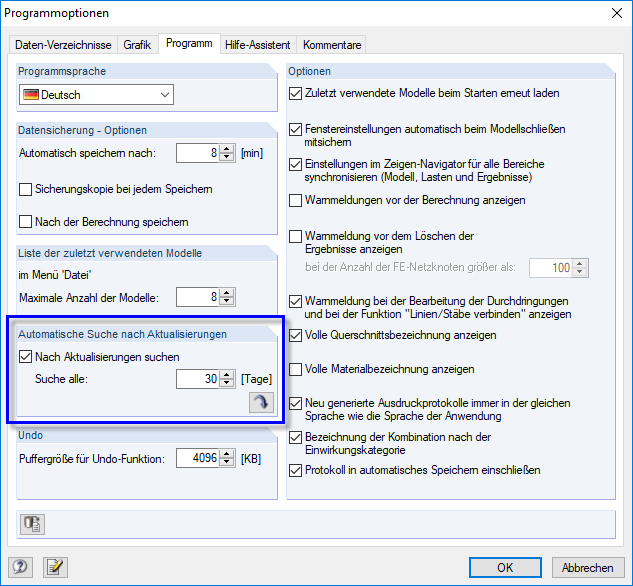
Task: Open the Programmsprache Deutsch dropdown
Action: pos(96,95)
